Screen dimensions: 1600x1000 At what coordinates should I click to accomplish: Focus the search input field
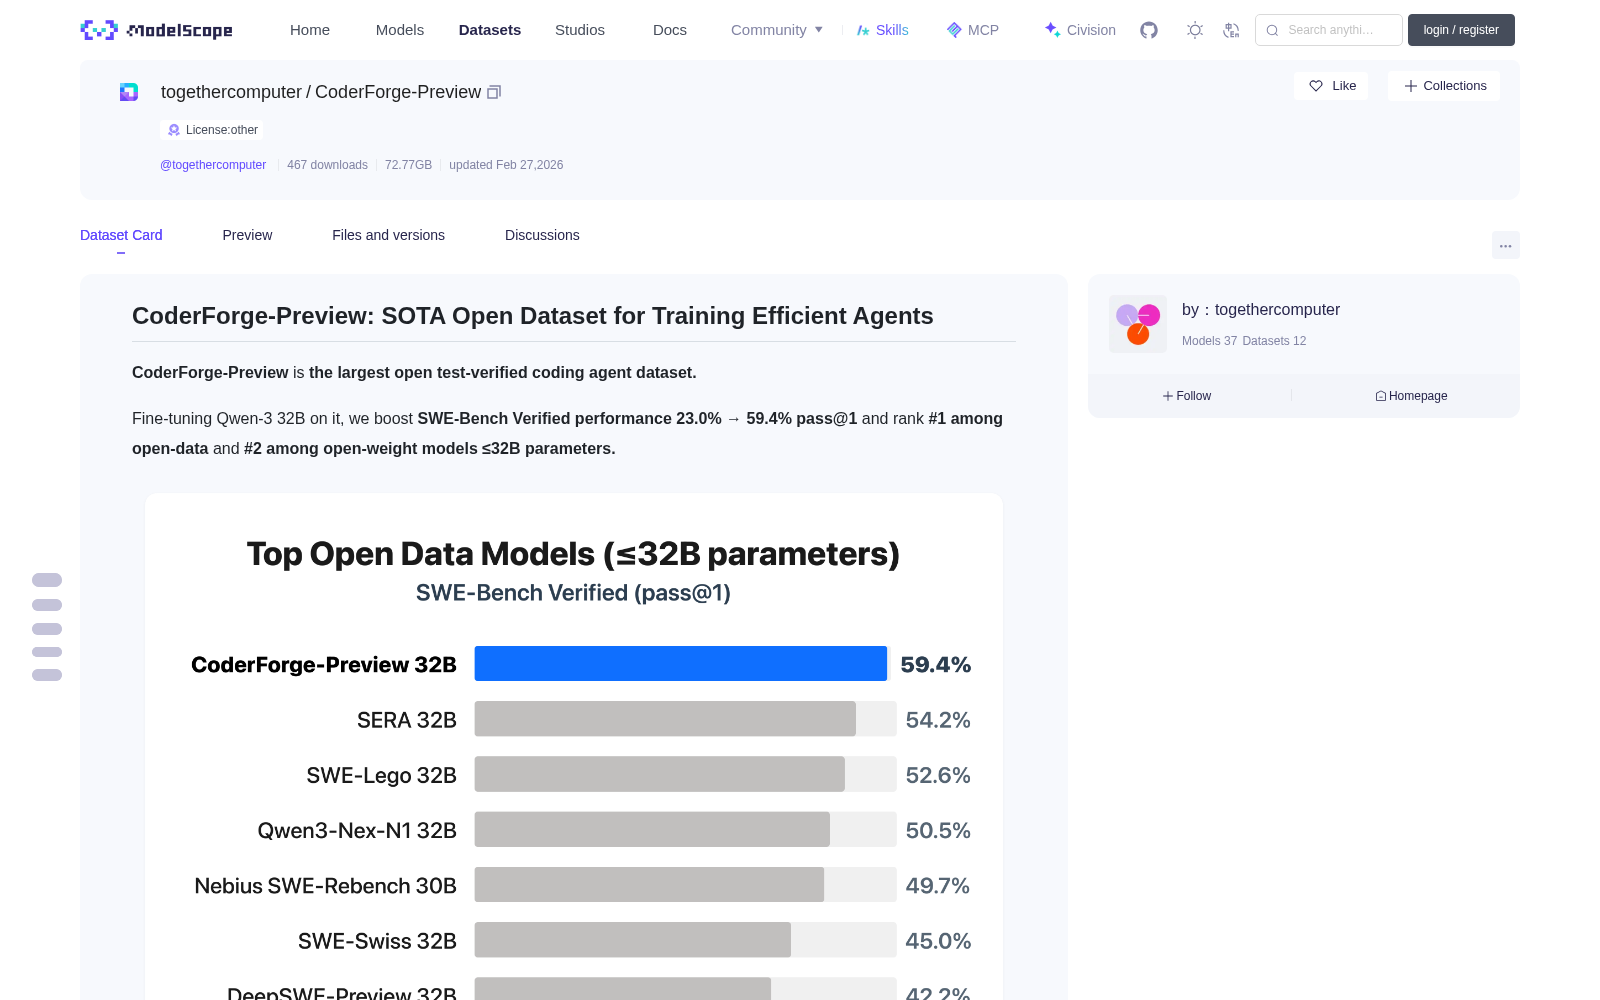click(1329, 30)
